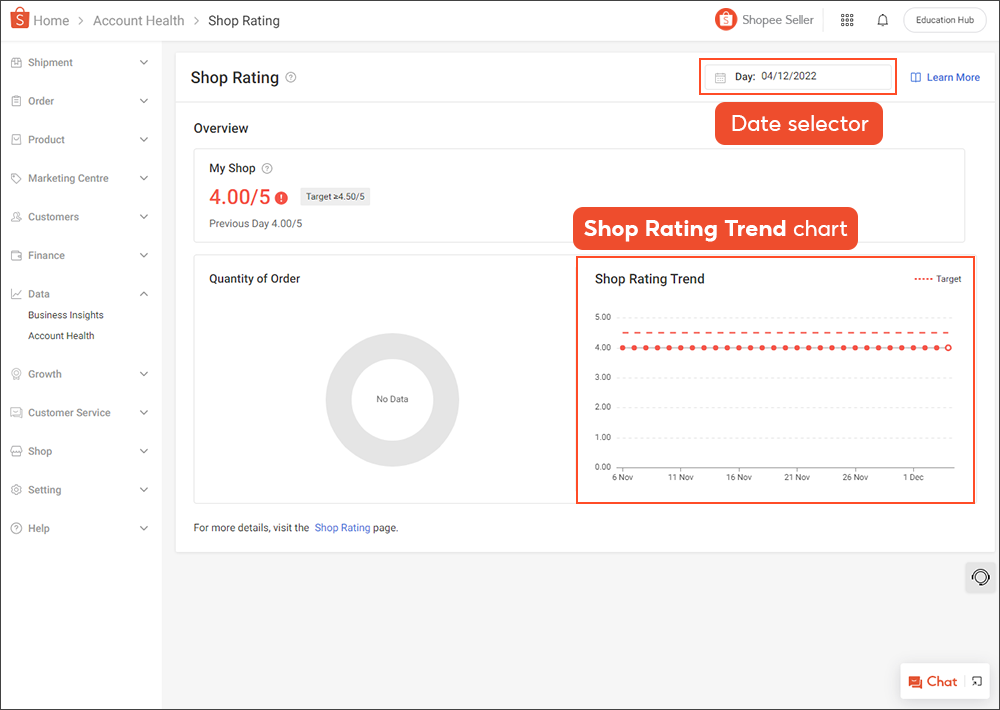Select Account Health in the sidebar
This screenshot has height=710, width=1000.
61,335
